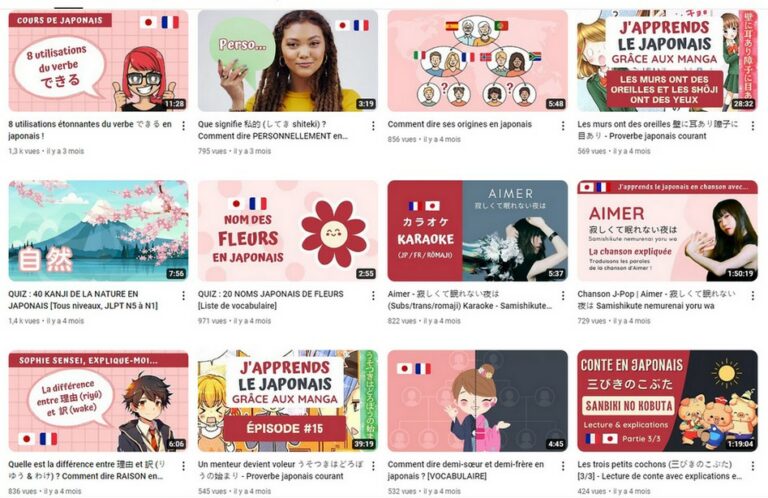This screenshot has height=498, width=768.
Task: Open options menu for 理由 et 訳 video
Action: [x=183, y=466]
